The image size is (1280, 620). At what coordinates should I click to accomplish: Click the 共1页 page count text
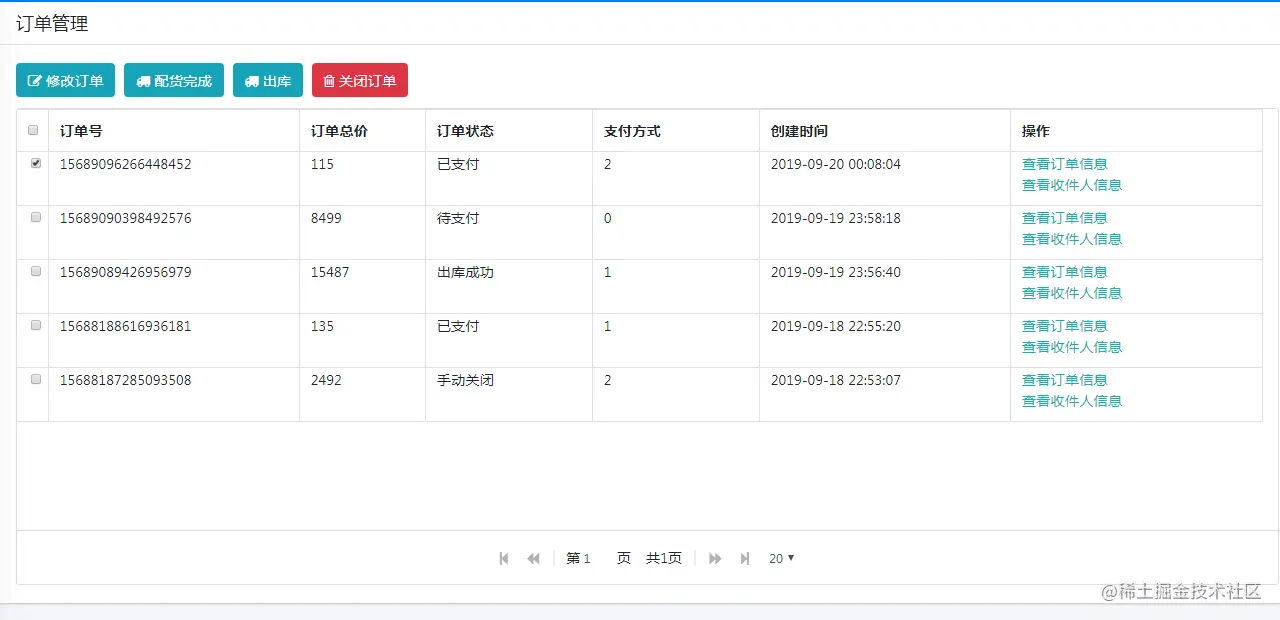tap(664, 558)
